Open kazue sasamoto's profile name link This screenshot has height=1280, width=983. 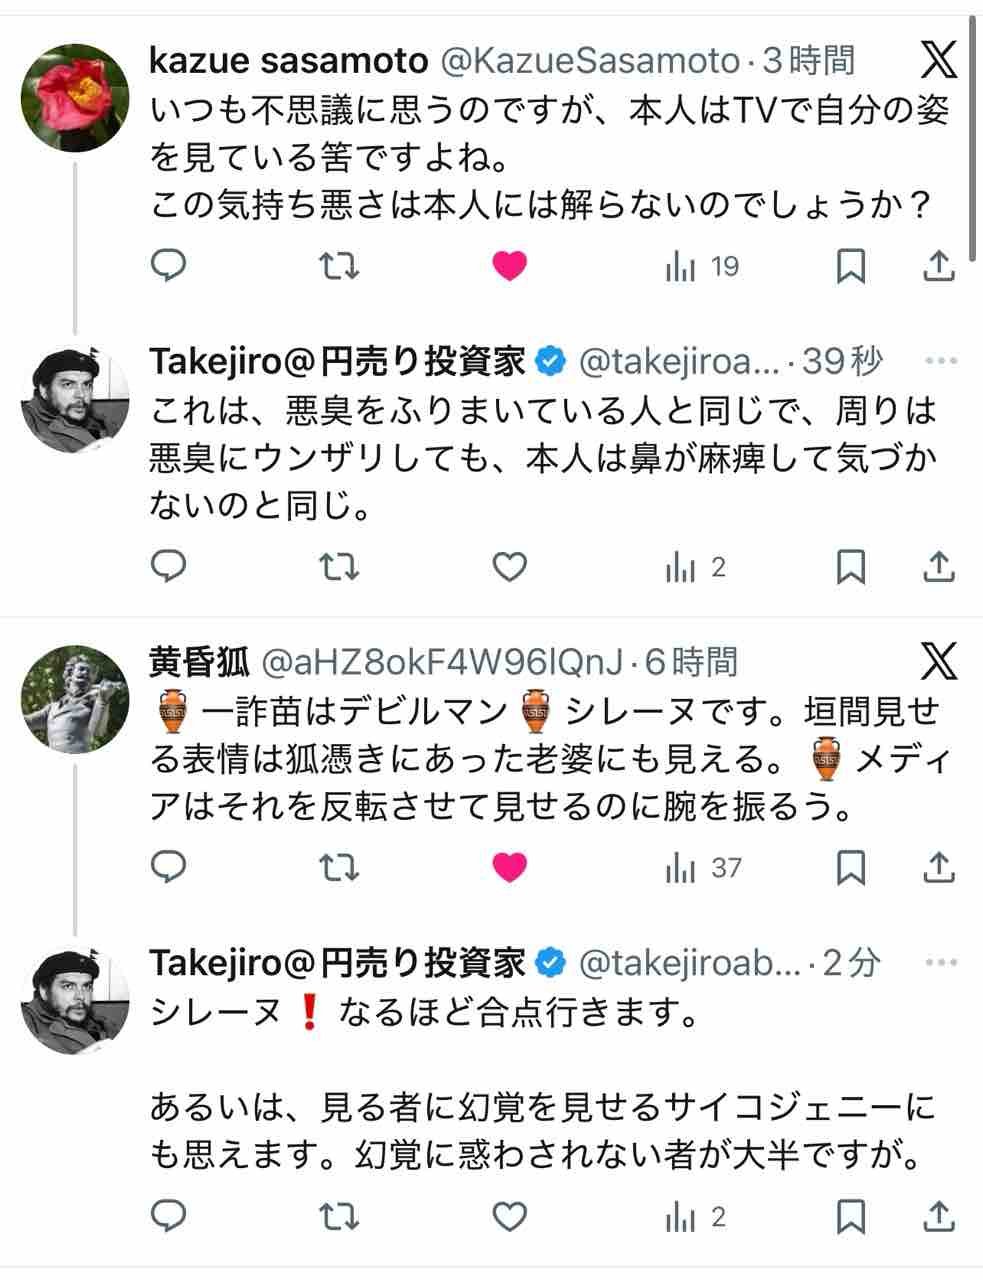point(288,62)
